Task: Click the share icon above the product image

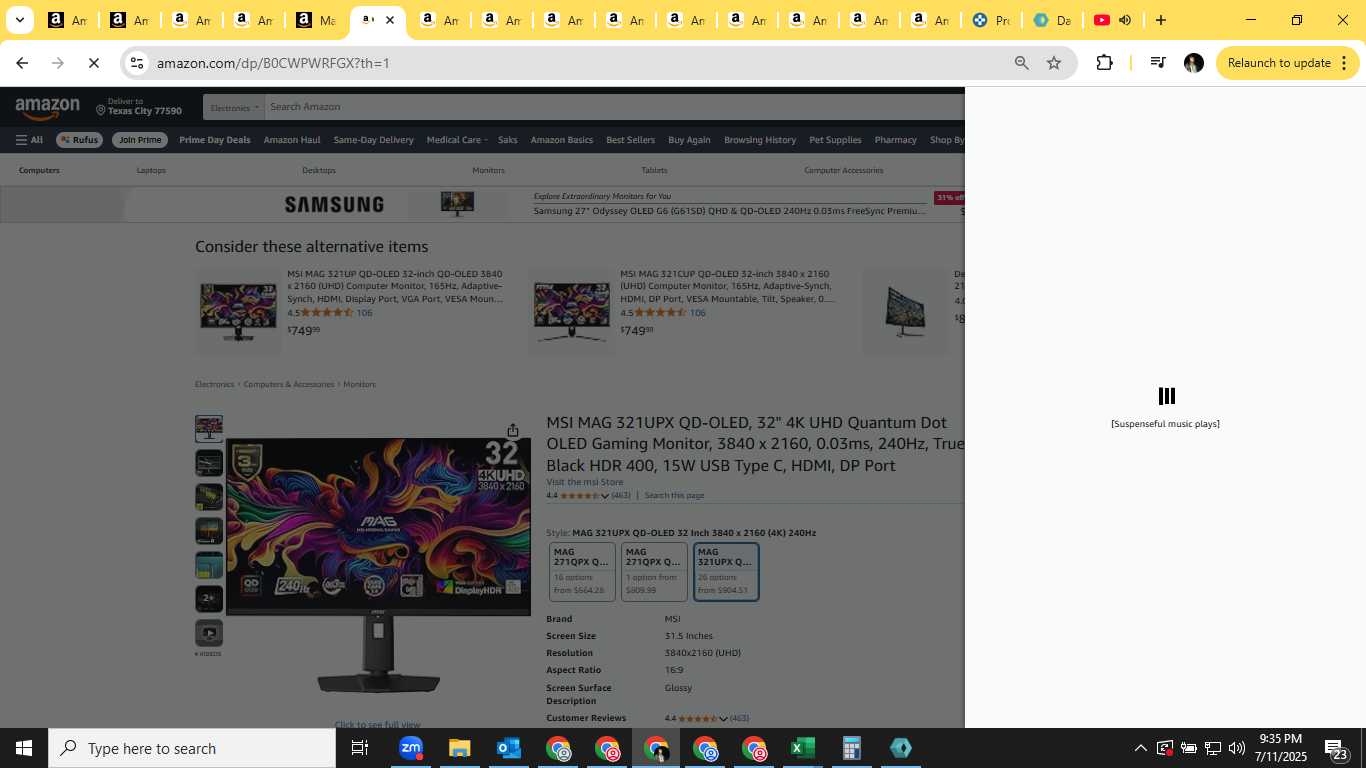Action: (513, 430)
